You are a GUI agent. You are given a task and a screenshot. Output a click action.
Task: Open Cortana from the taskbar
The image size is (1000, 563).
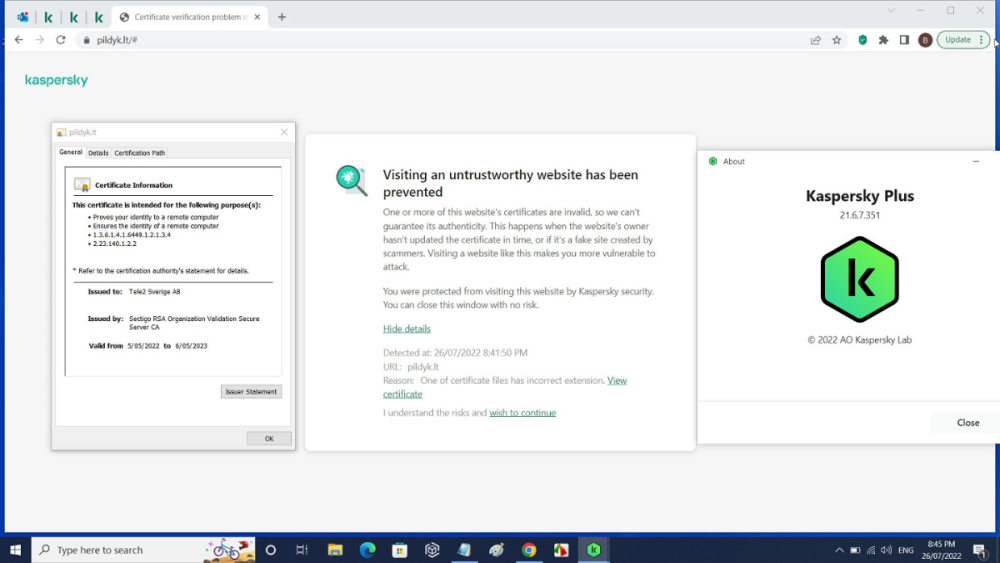(x=270, y=550)
